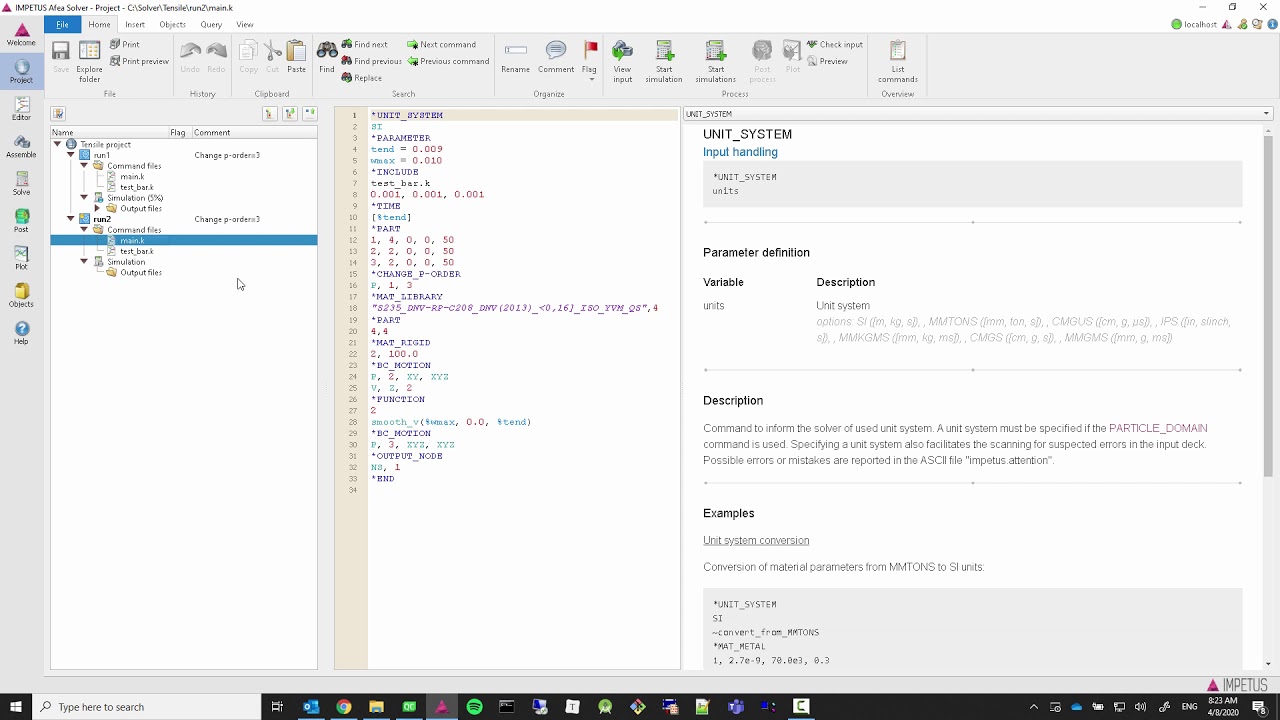
Task: Open input Preview in Process group
Action: pyautogui.click(x=827, y=61)
